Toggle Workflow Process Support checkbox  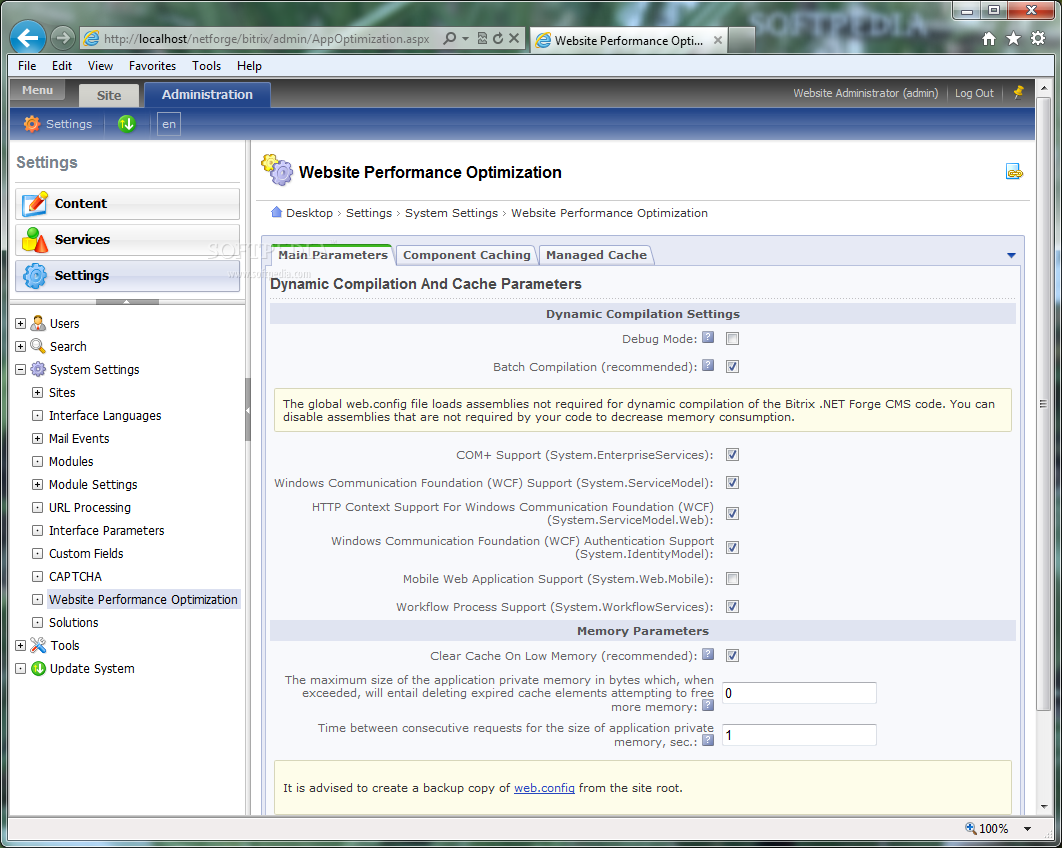(x=732, y=606)
